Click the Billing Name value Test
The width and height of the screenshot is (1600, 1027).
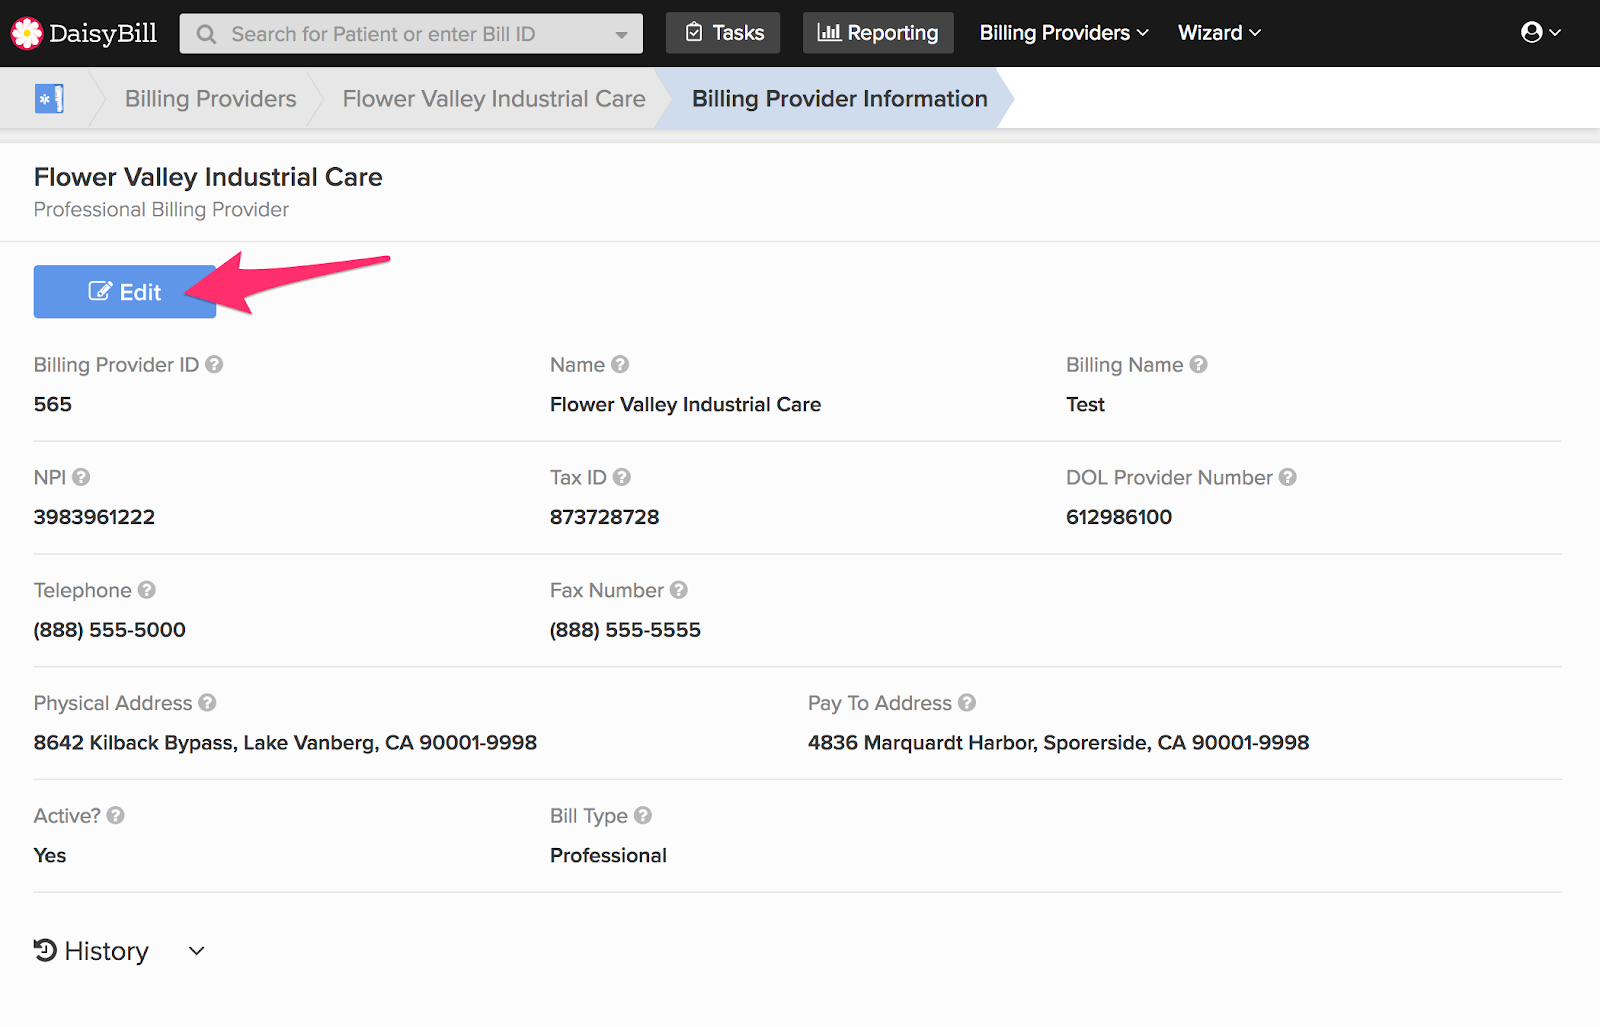pos(1085,404)
